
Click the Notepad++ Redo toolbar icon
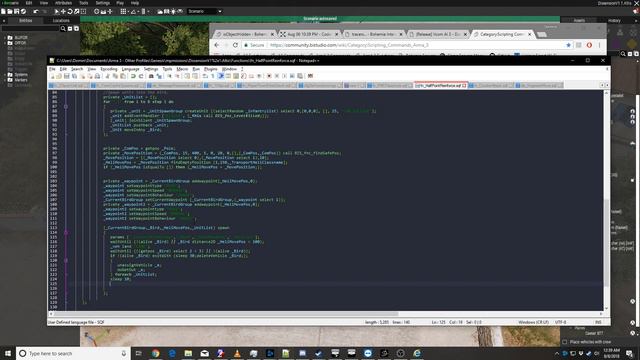[x=140, y=76]
